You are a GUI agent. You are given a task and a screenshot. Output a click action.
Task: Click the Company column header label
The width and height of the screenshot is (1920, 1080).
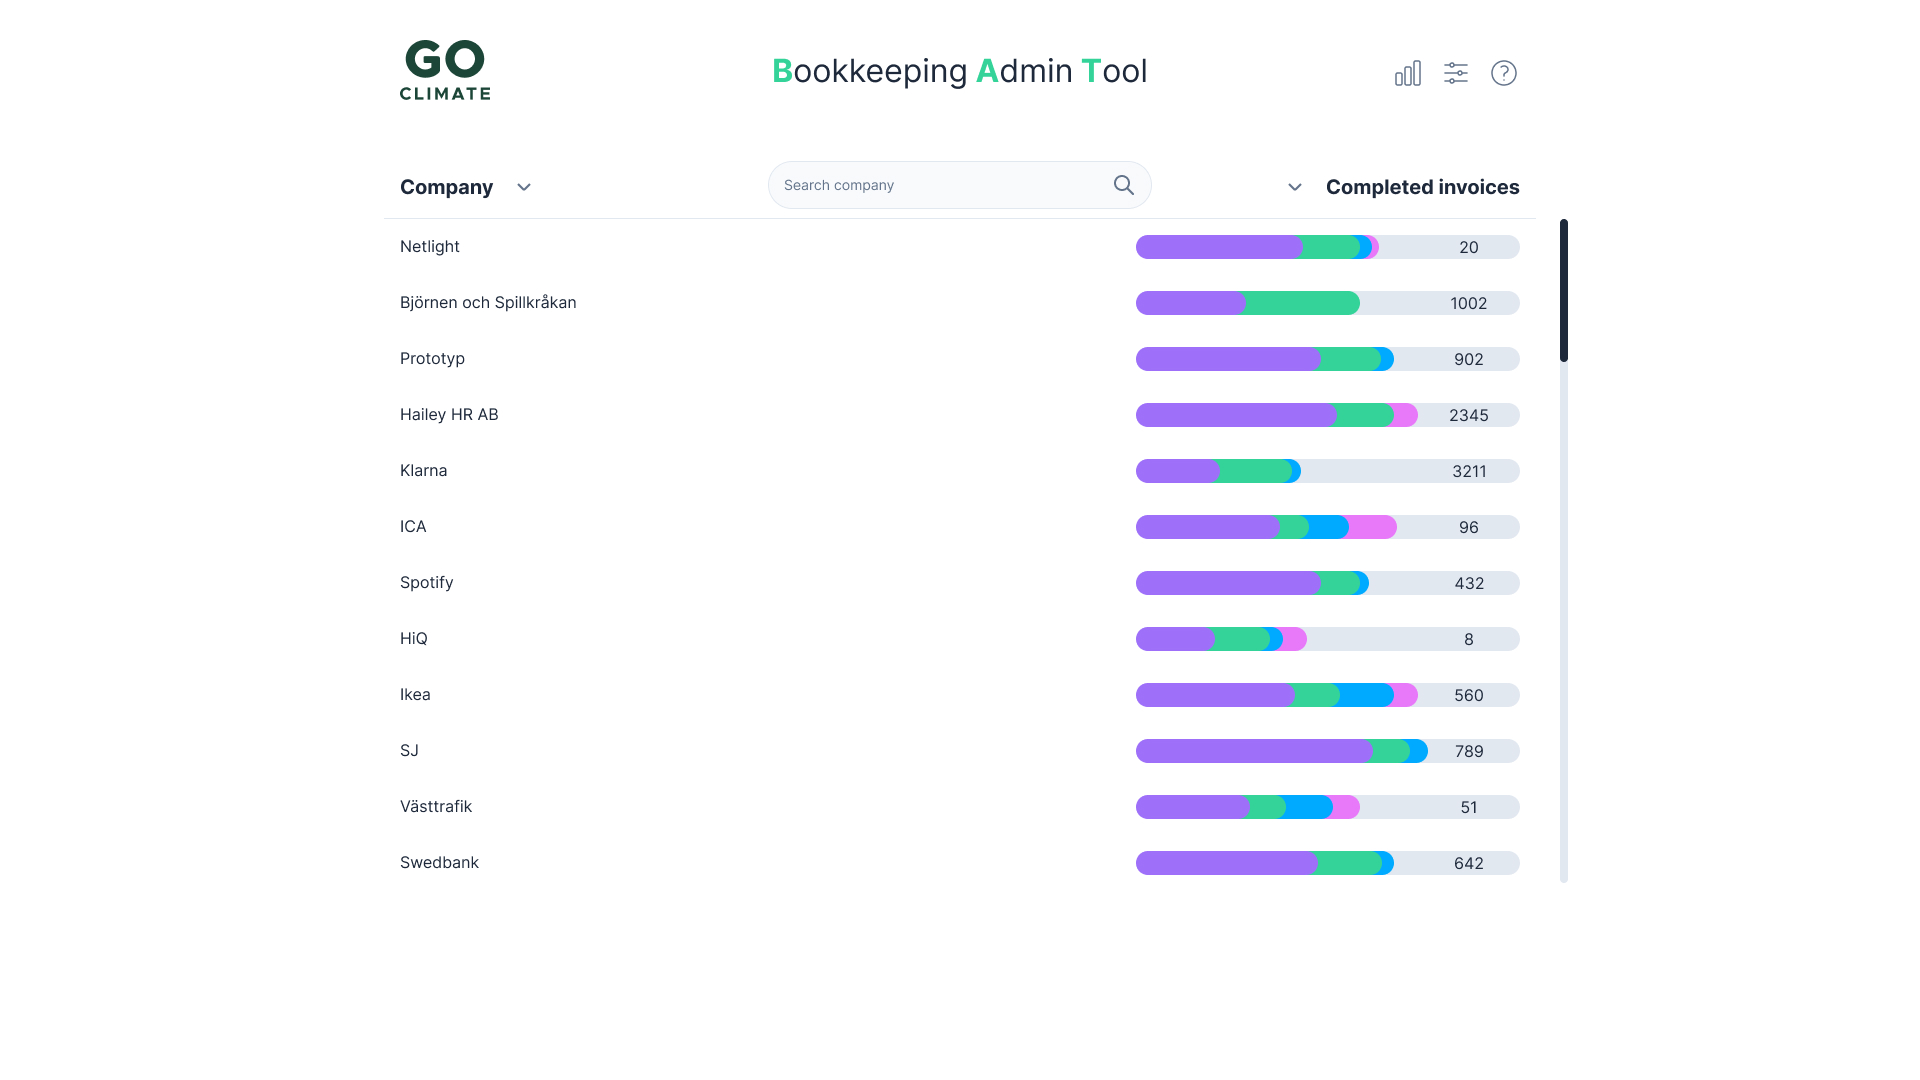[446, 187]
